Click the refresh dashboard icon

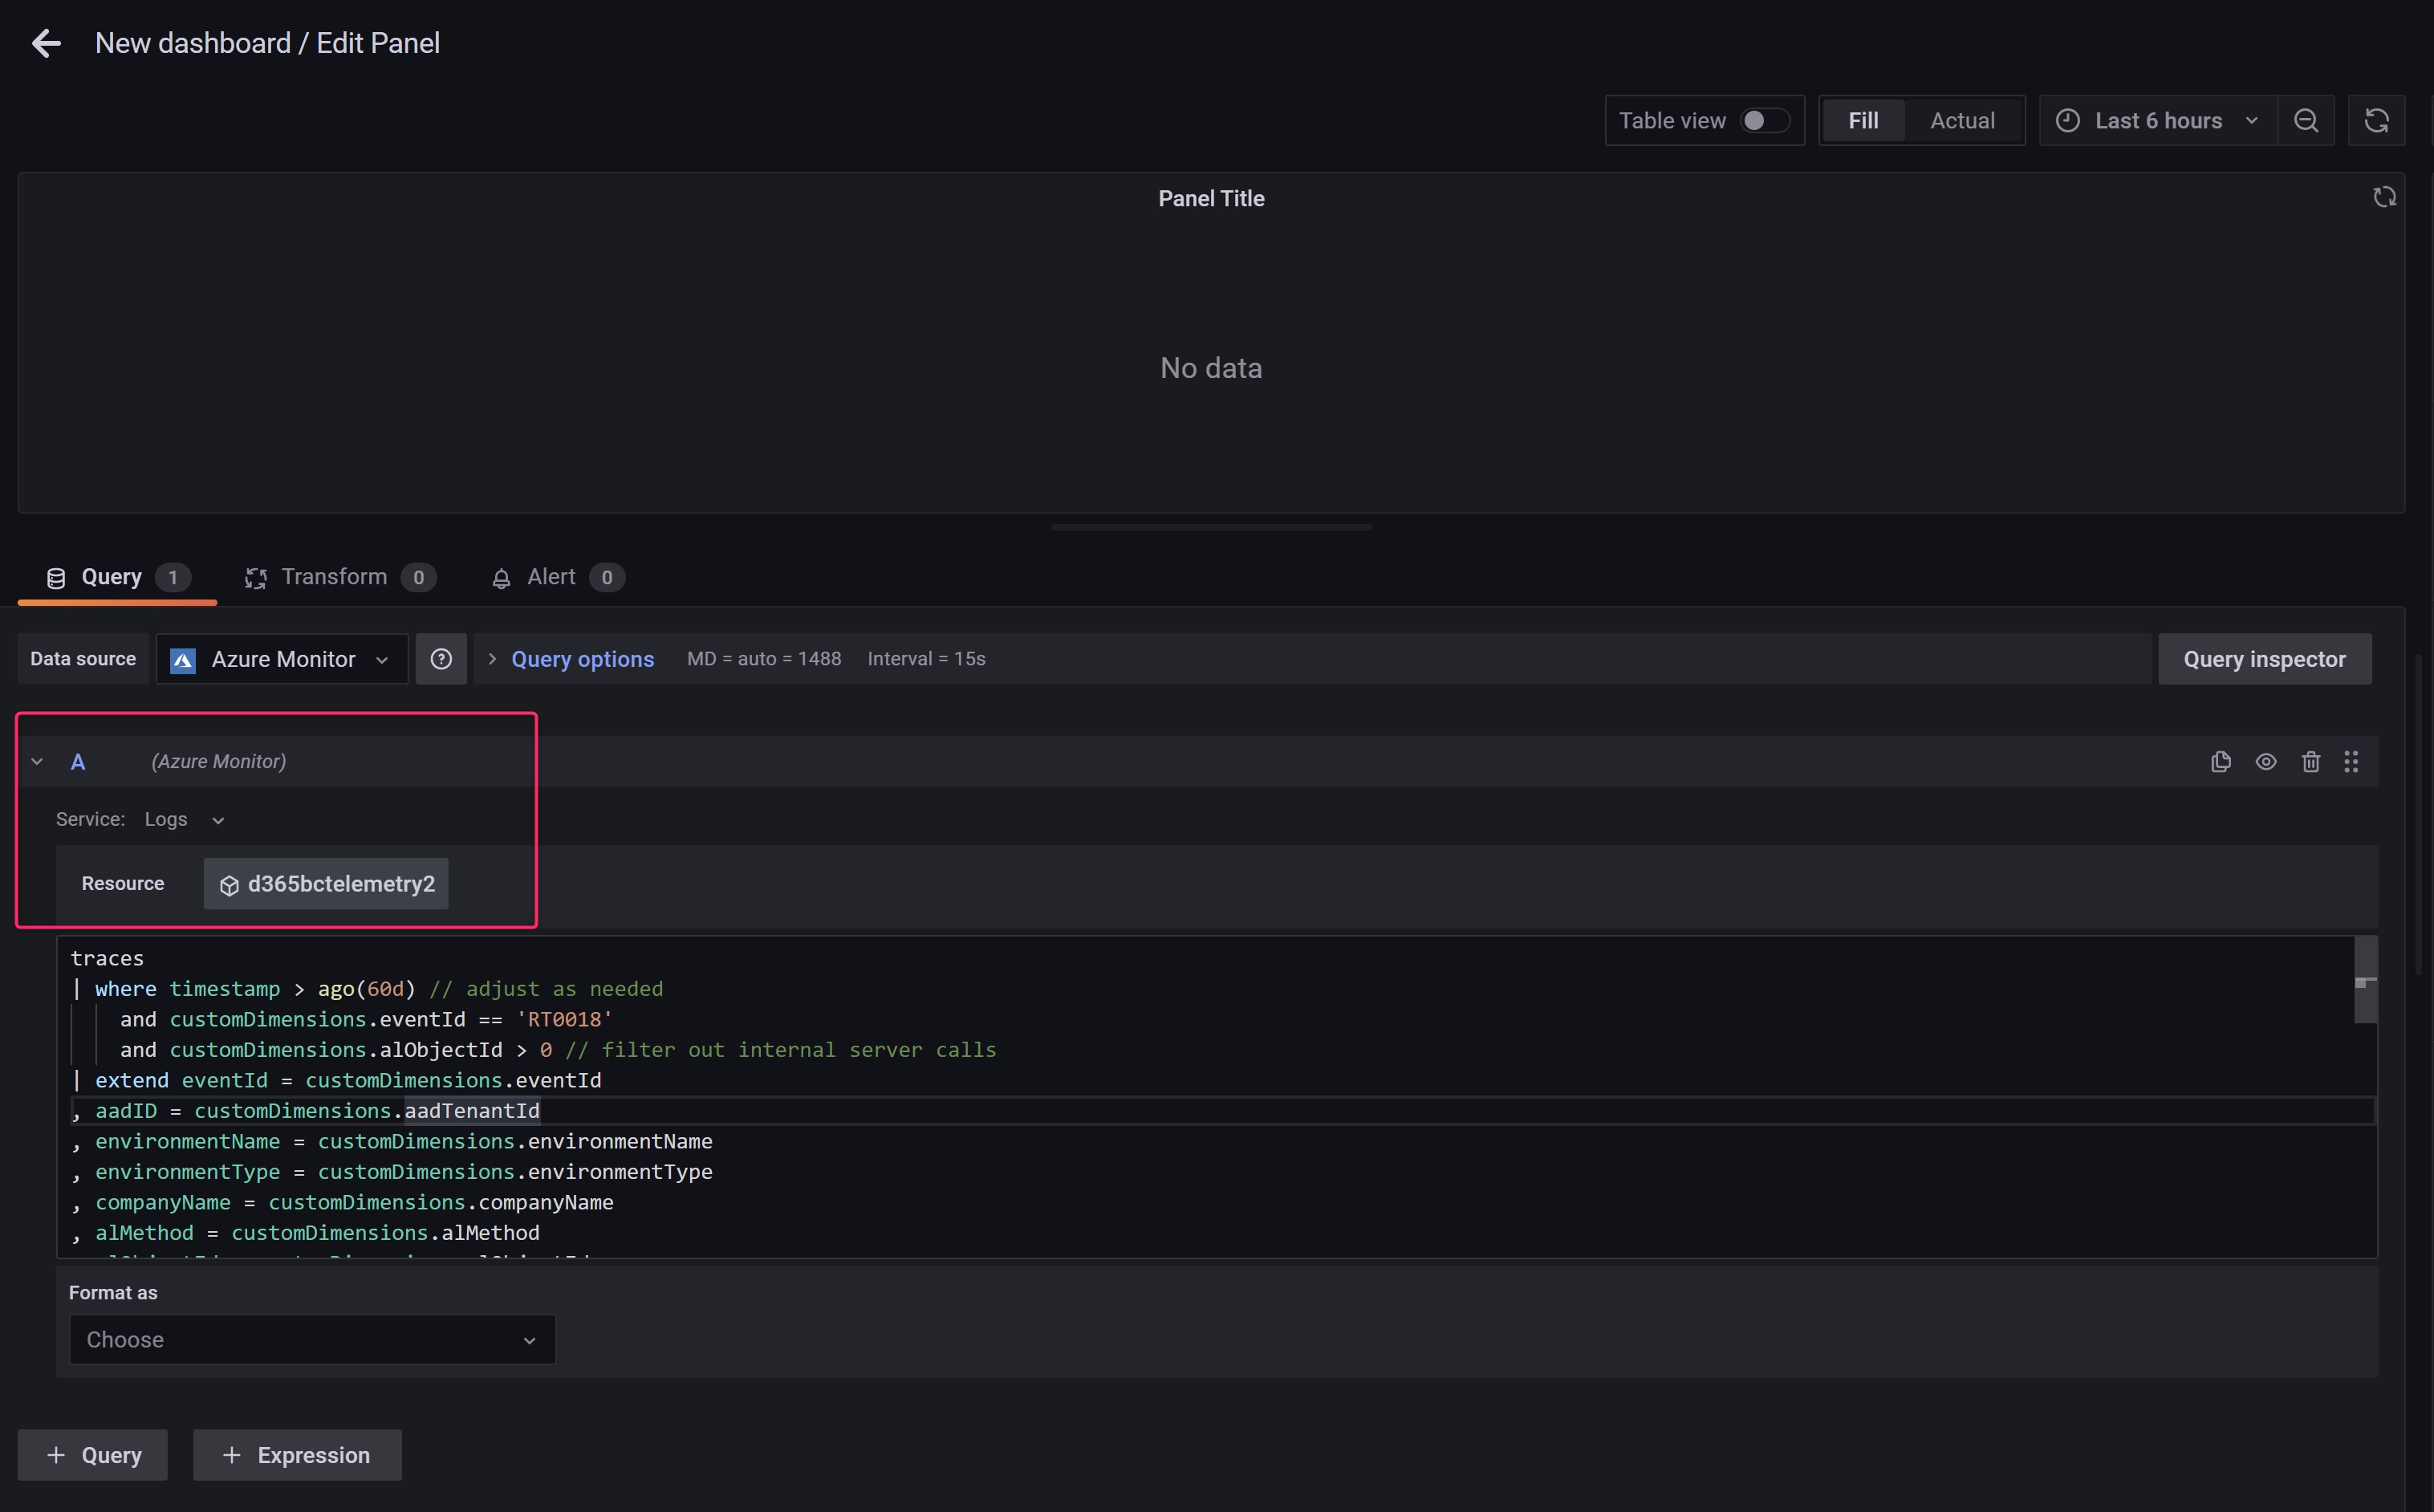[x=2376, y=121]
